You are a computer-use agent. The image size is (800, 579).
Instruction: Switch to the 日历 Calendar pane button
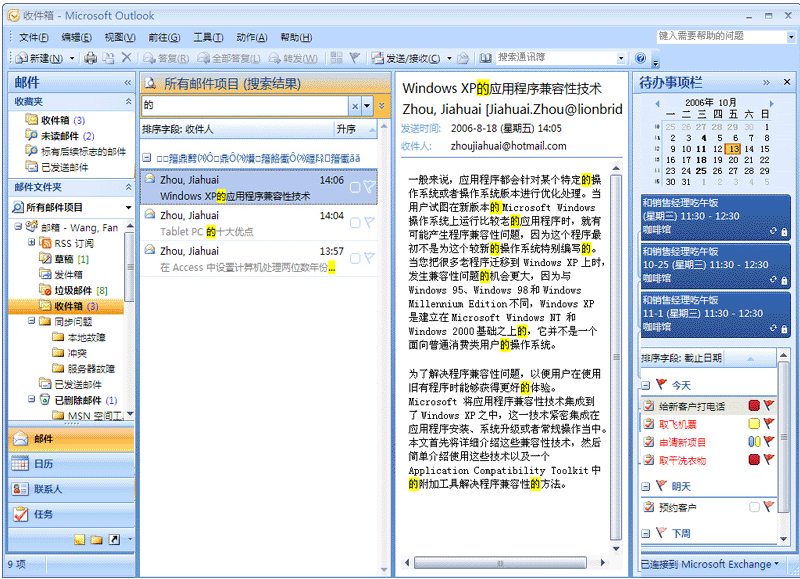coord(70,464)
